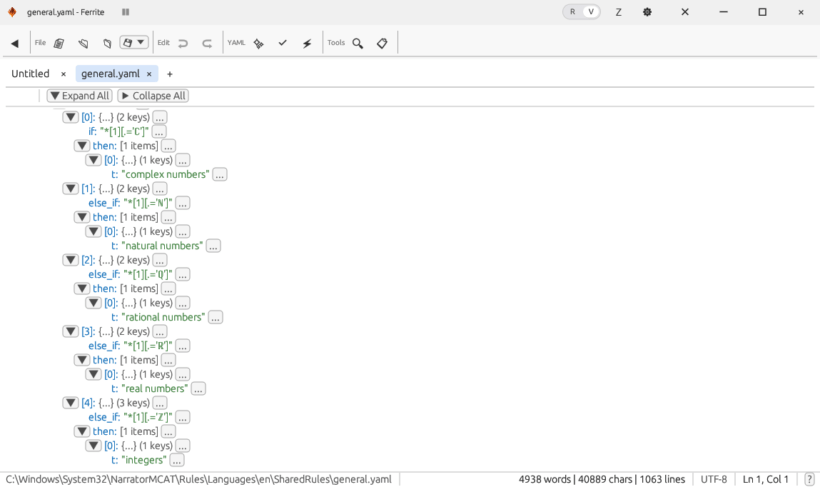The height and width of the screenshot is (487, 820).
Task: Collapse the toolbar with the left arrow
Action: 14,43
